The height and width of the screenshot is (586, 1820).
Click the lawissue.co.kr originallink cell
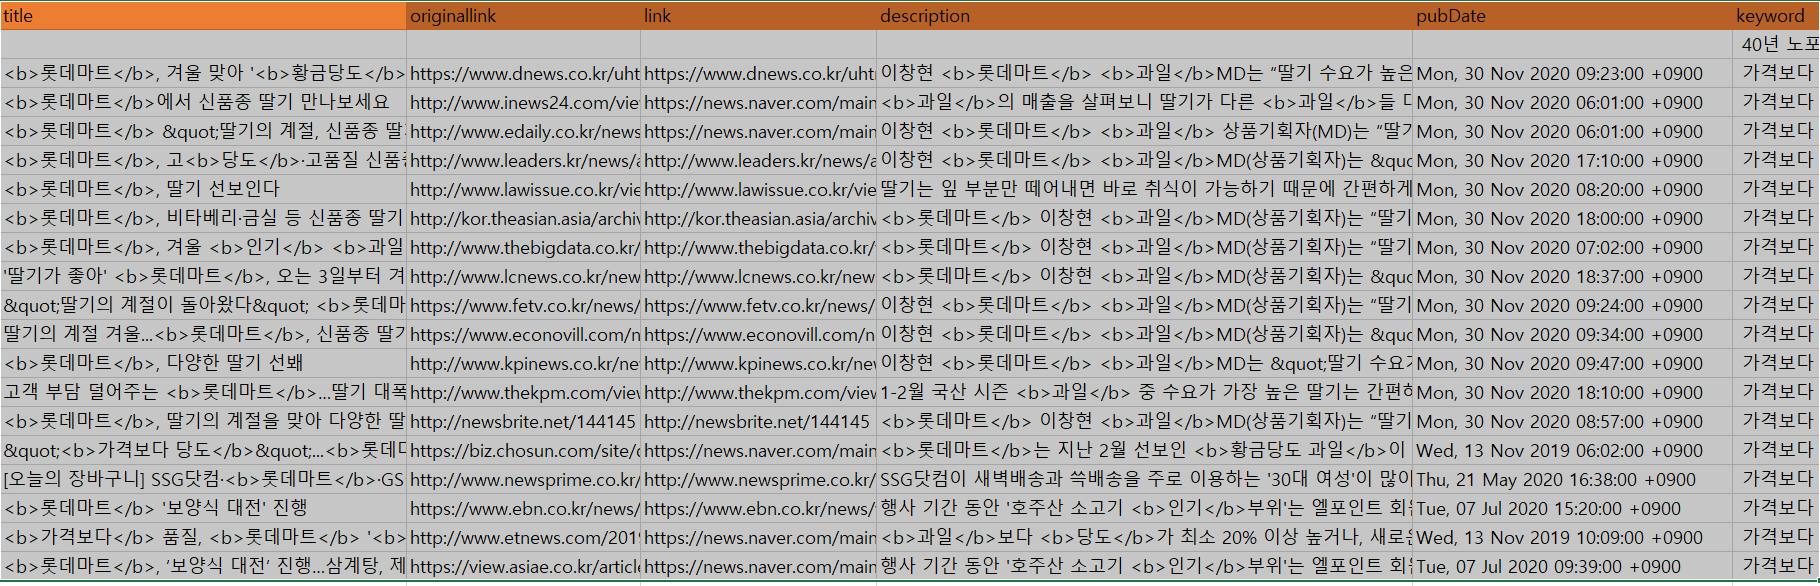pyautogui.click(x=523, y=190)
